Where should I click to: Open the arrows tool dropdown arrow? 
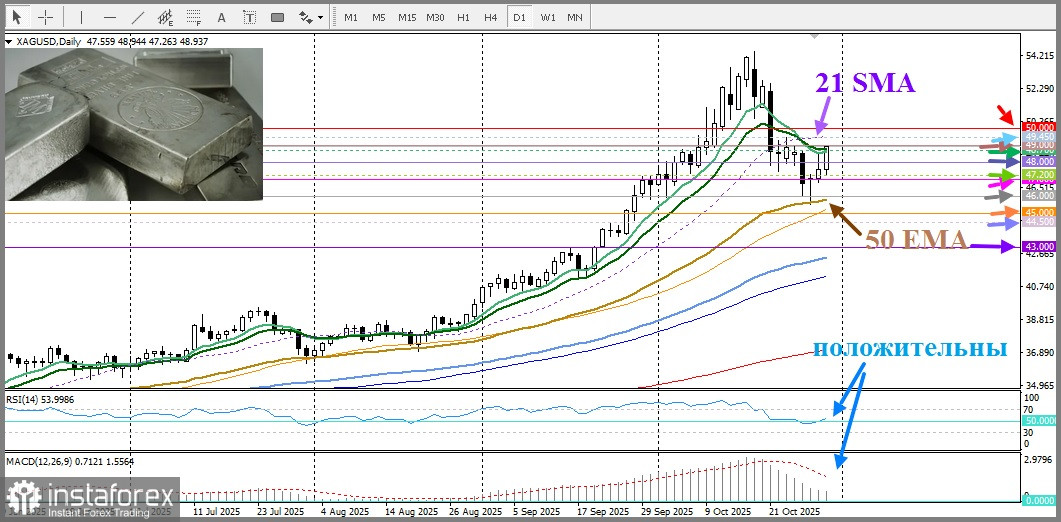click(320, 18)
